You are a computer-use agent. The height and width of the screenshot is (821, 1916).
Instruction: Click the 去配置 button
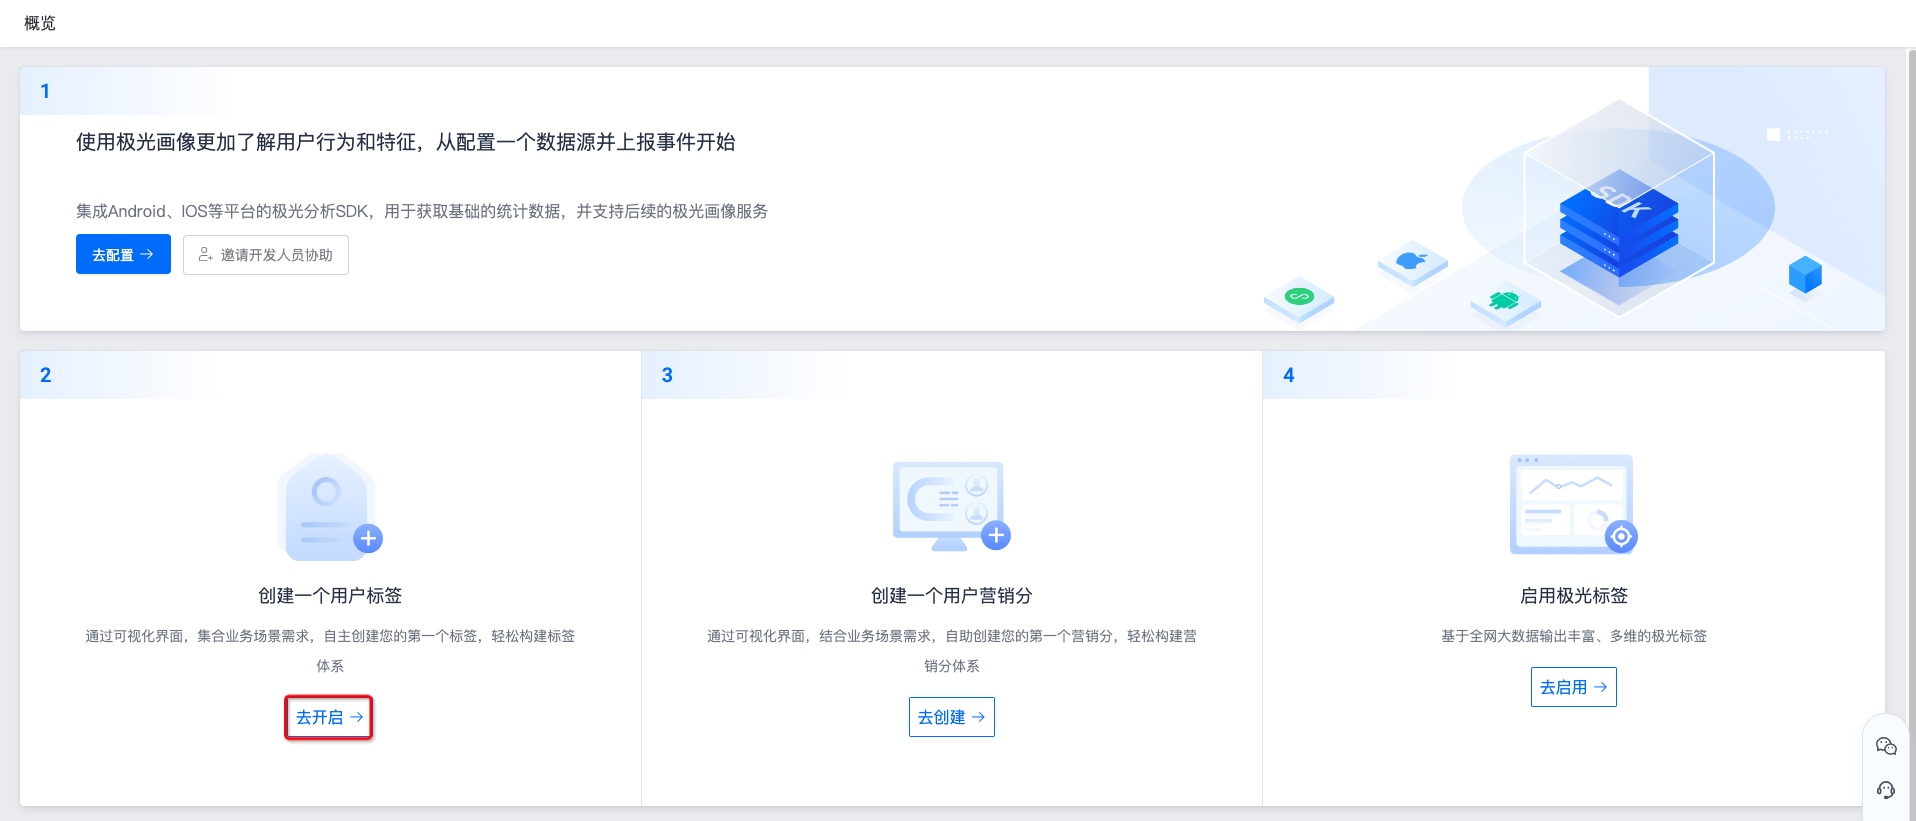coord(123,254)
